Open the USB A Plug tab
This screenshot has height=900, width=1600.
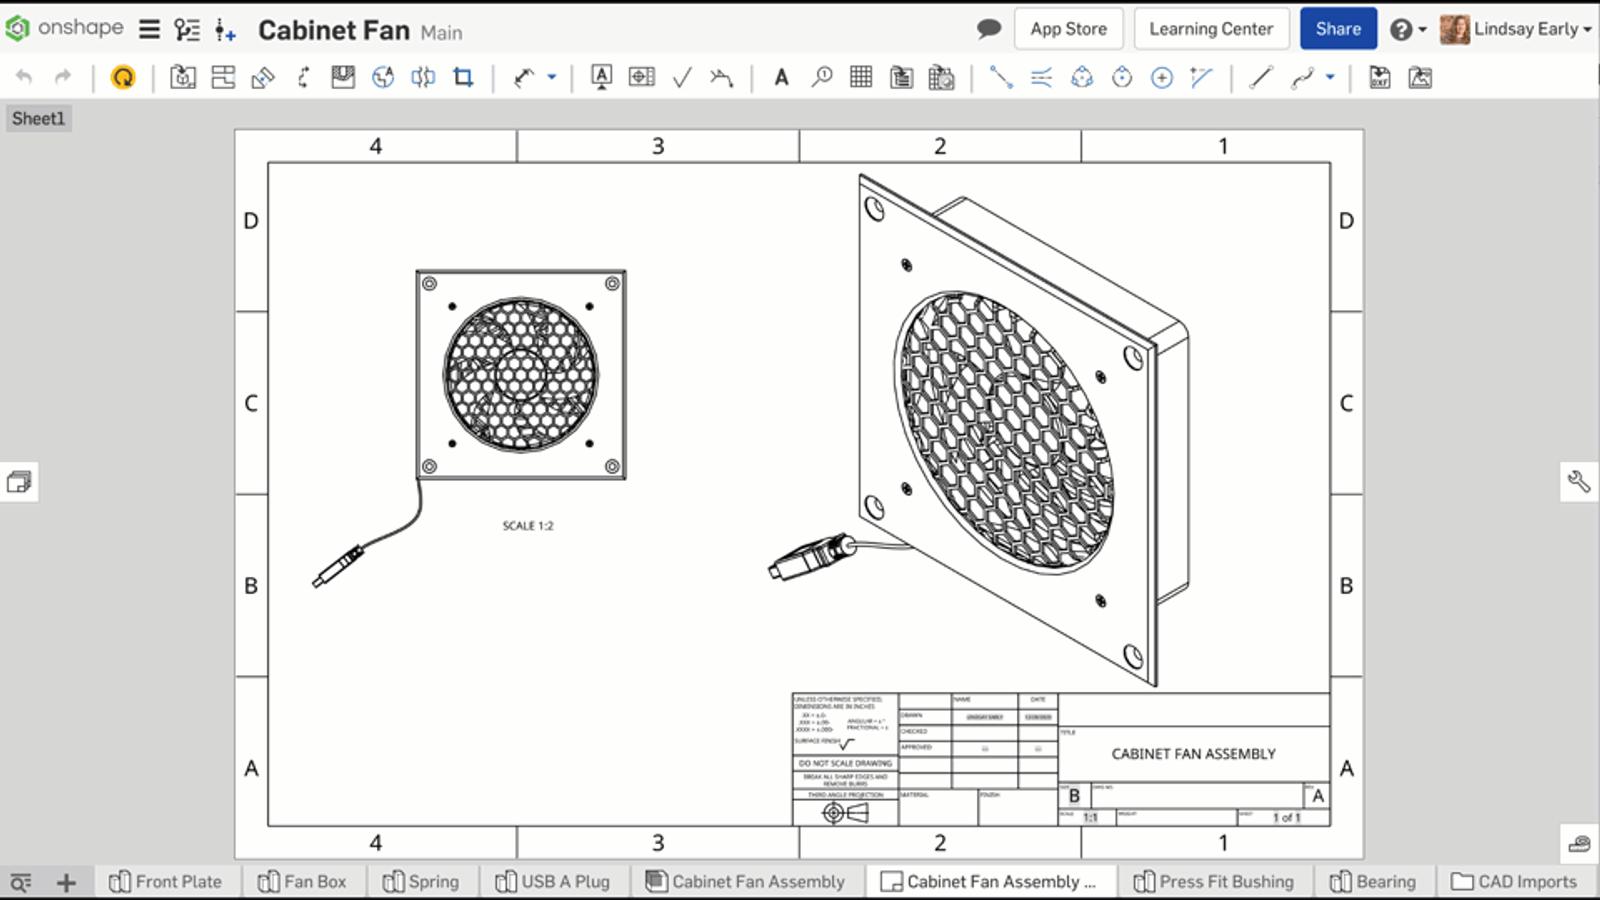click(553, 882)
